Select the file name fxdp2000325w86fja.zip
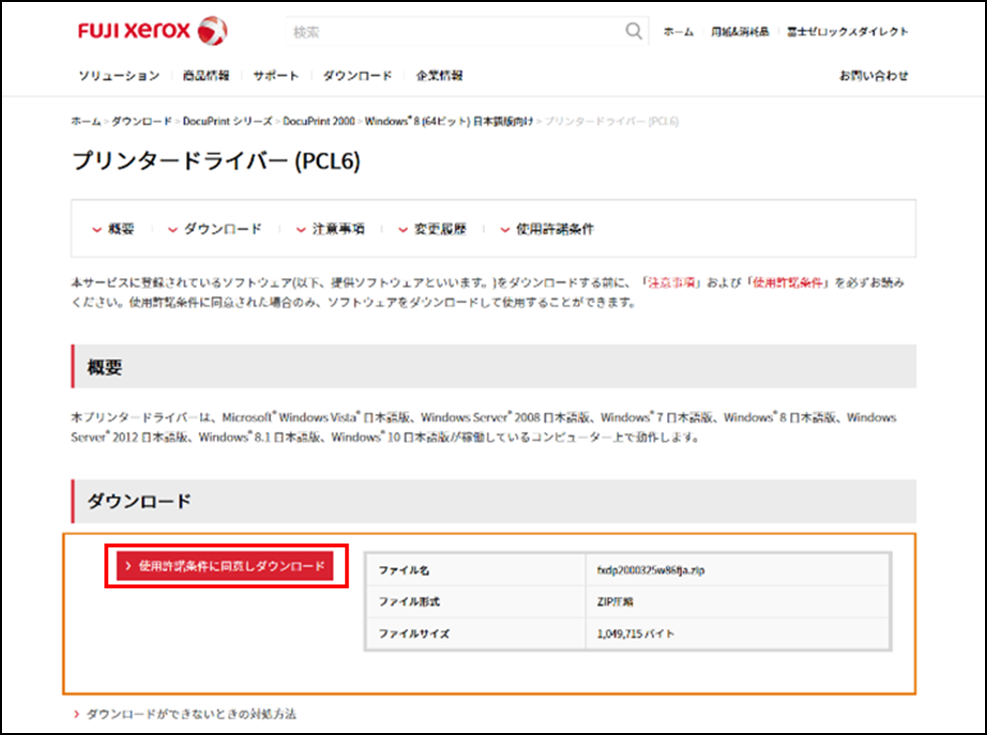The image size is (987, 735). [x=650, y=570]
